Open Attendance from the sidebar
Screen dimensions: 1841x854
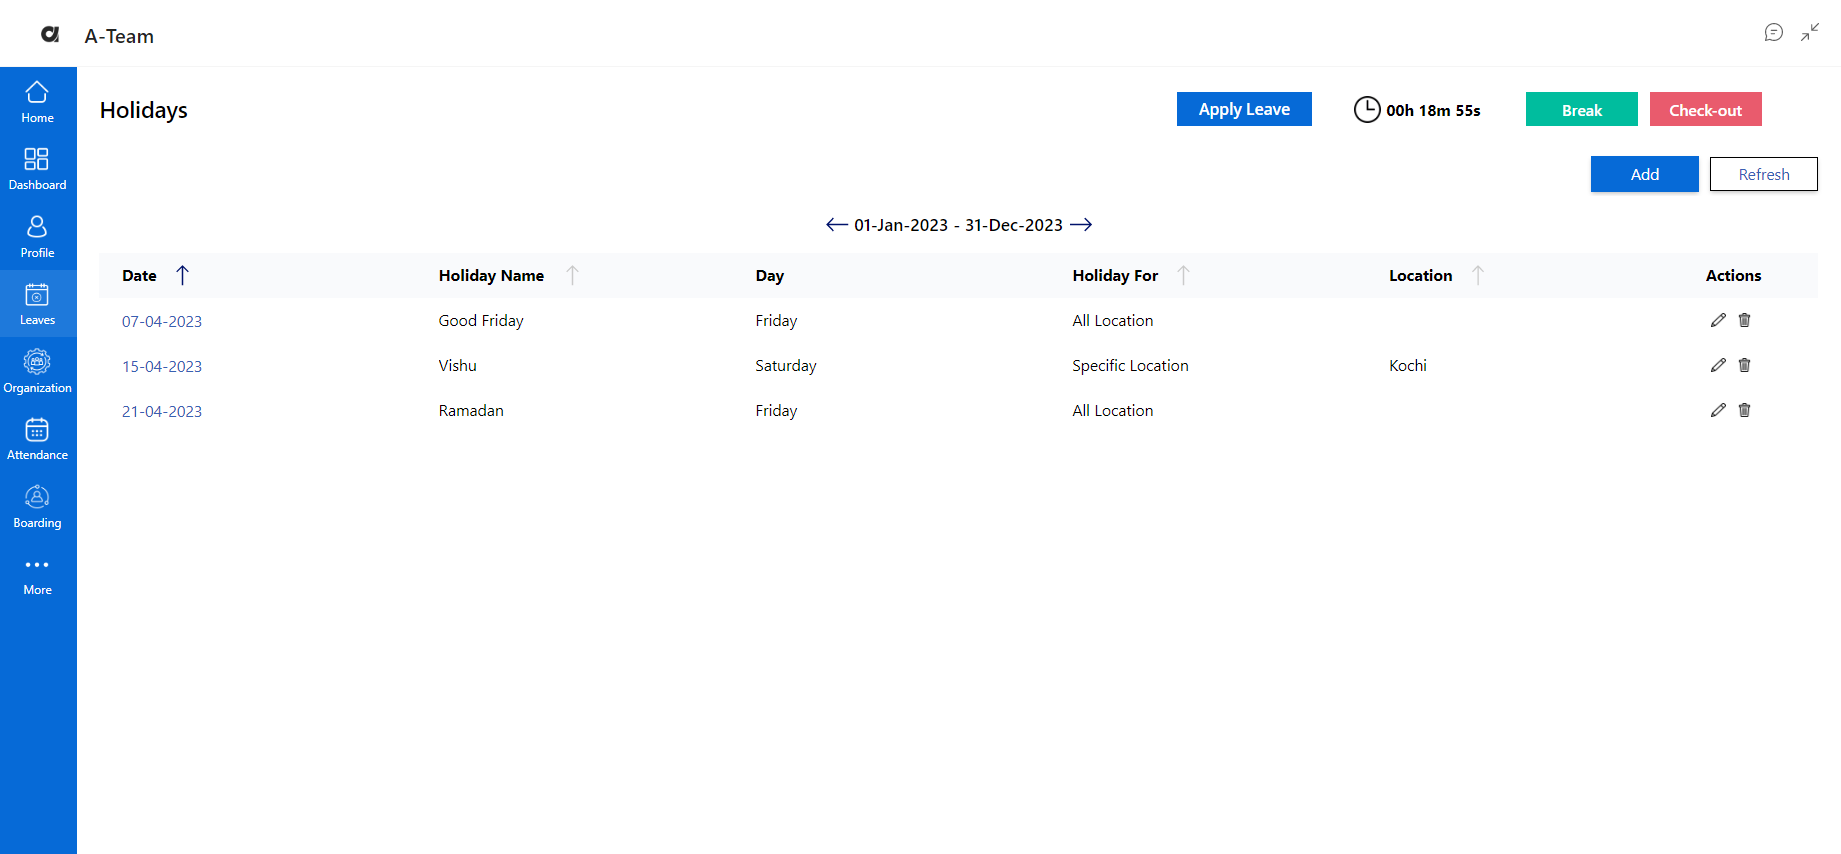37,439
